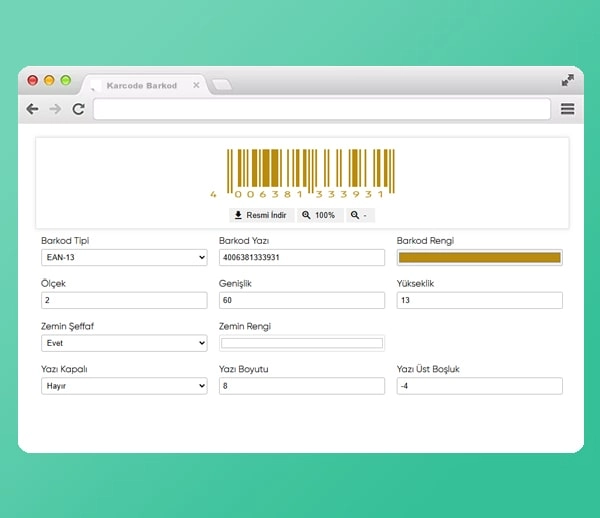Click the browser address bar
This screenshot has width=600, height=518.
click(322, 109)
